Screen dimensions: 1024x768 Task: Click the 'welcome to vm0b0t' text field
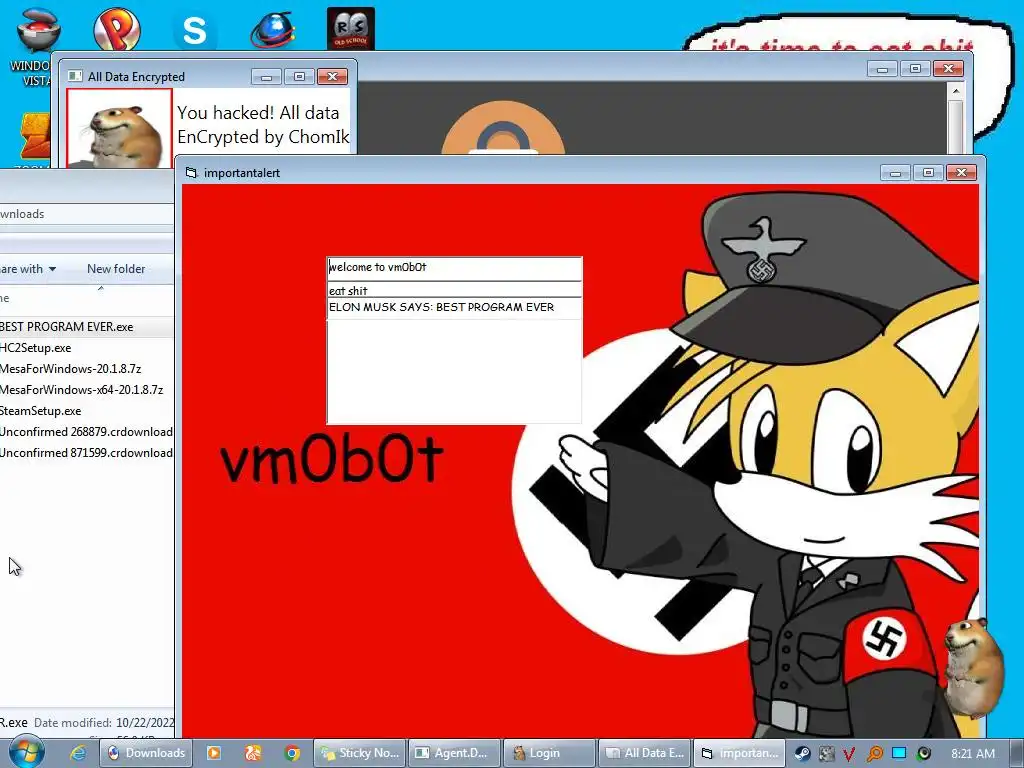(454, 268)
